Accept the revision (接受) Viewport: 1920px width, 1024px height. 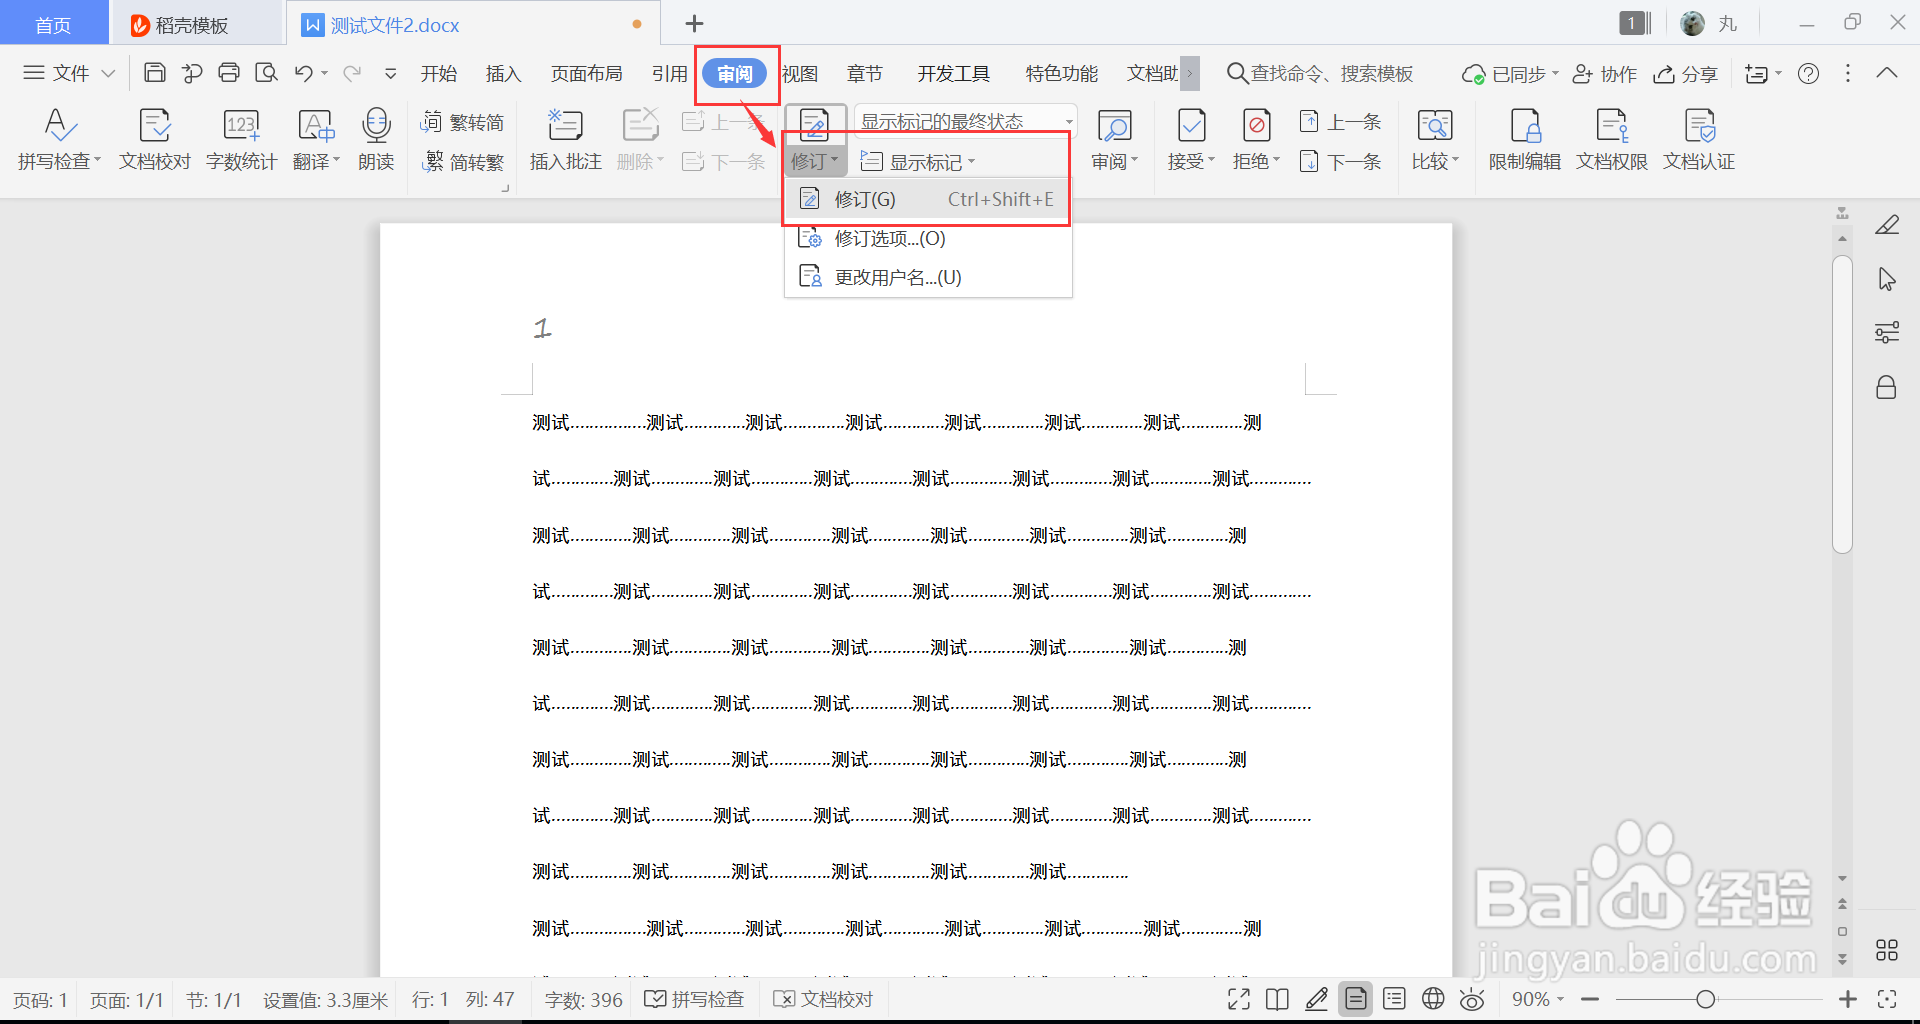click(1191, 139)
